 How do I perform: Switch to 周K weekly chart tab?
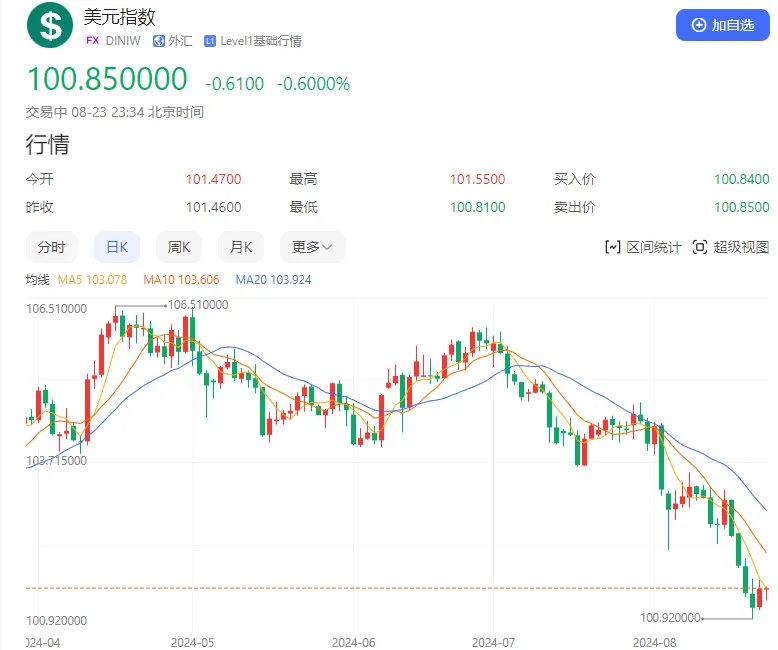point(179,247)
